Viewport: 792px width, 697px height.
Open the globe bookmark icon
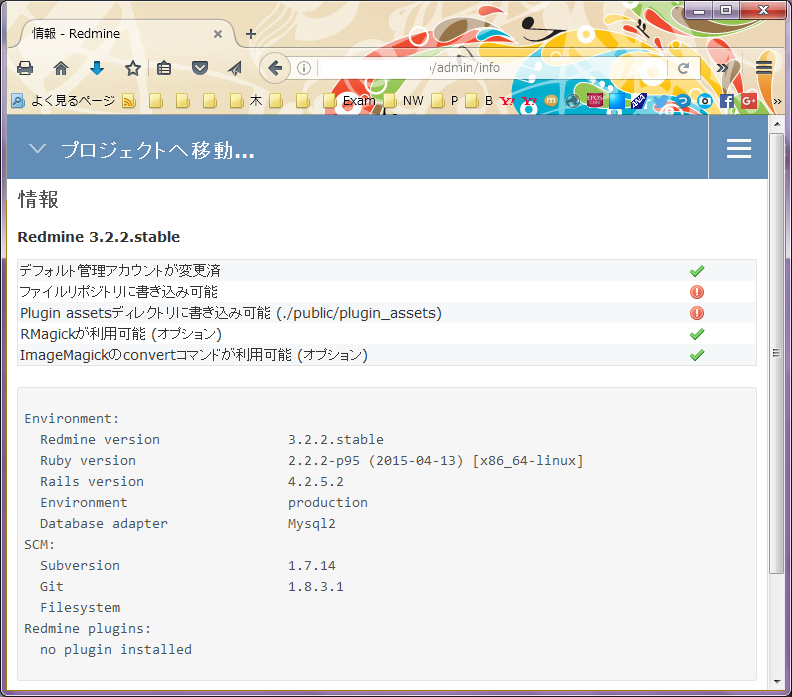(x=573, y=101)
